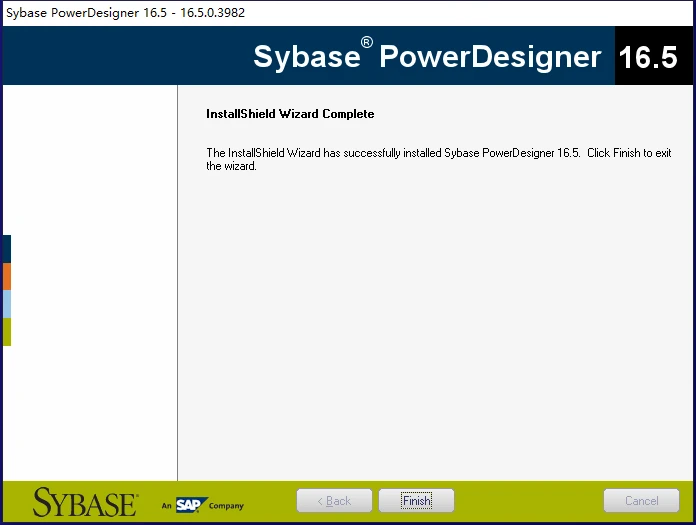
Task: Select the light blue color block in left strip
Action: click(x=7, y=304)
